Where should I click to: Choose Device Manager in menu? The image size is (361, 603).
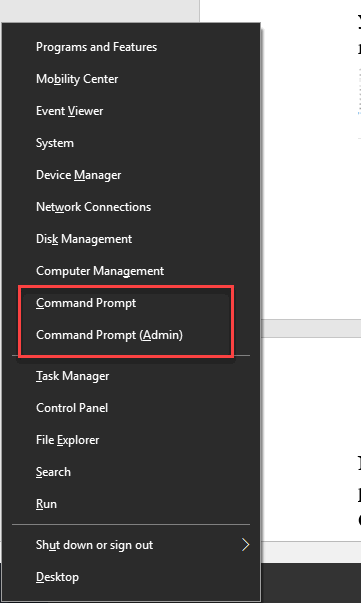tap(131, 175)
